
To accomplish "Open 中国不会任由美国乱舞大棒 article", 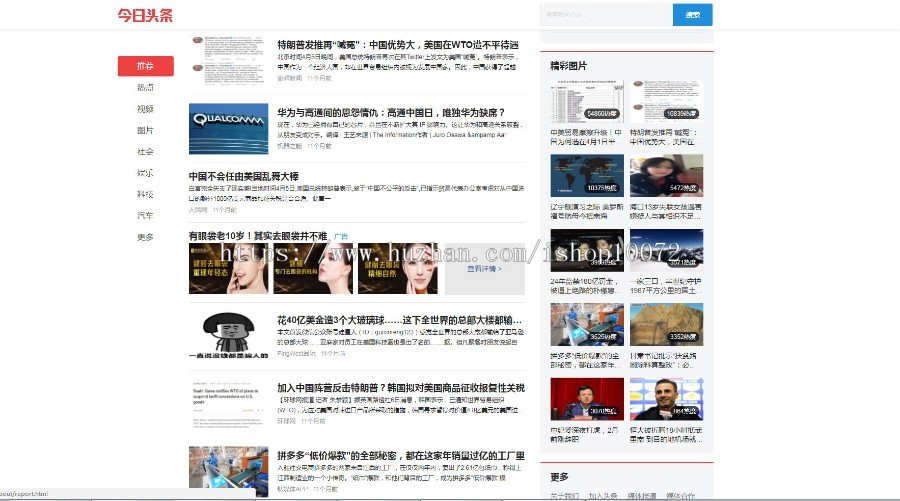I will pos(243,176).
